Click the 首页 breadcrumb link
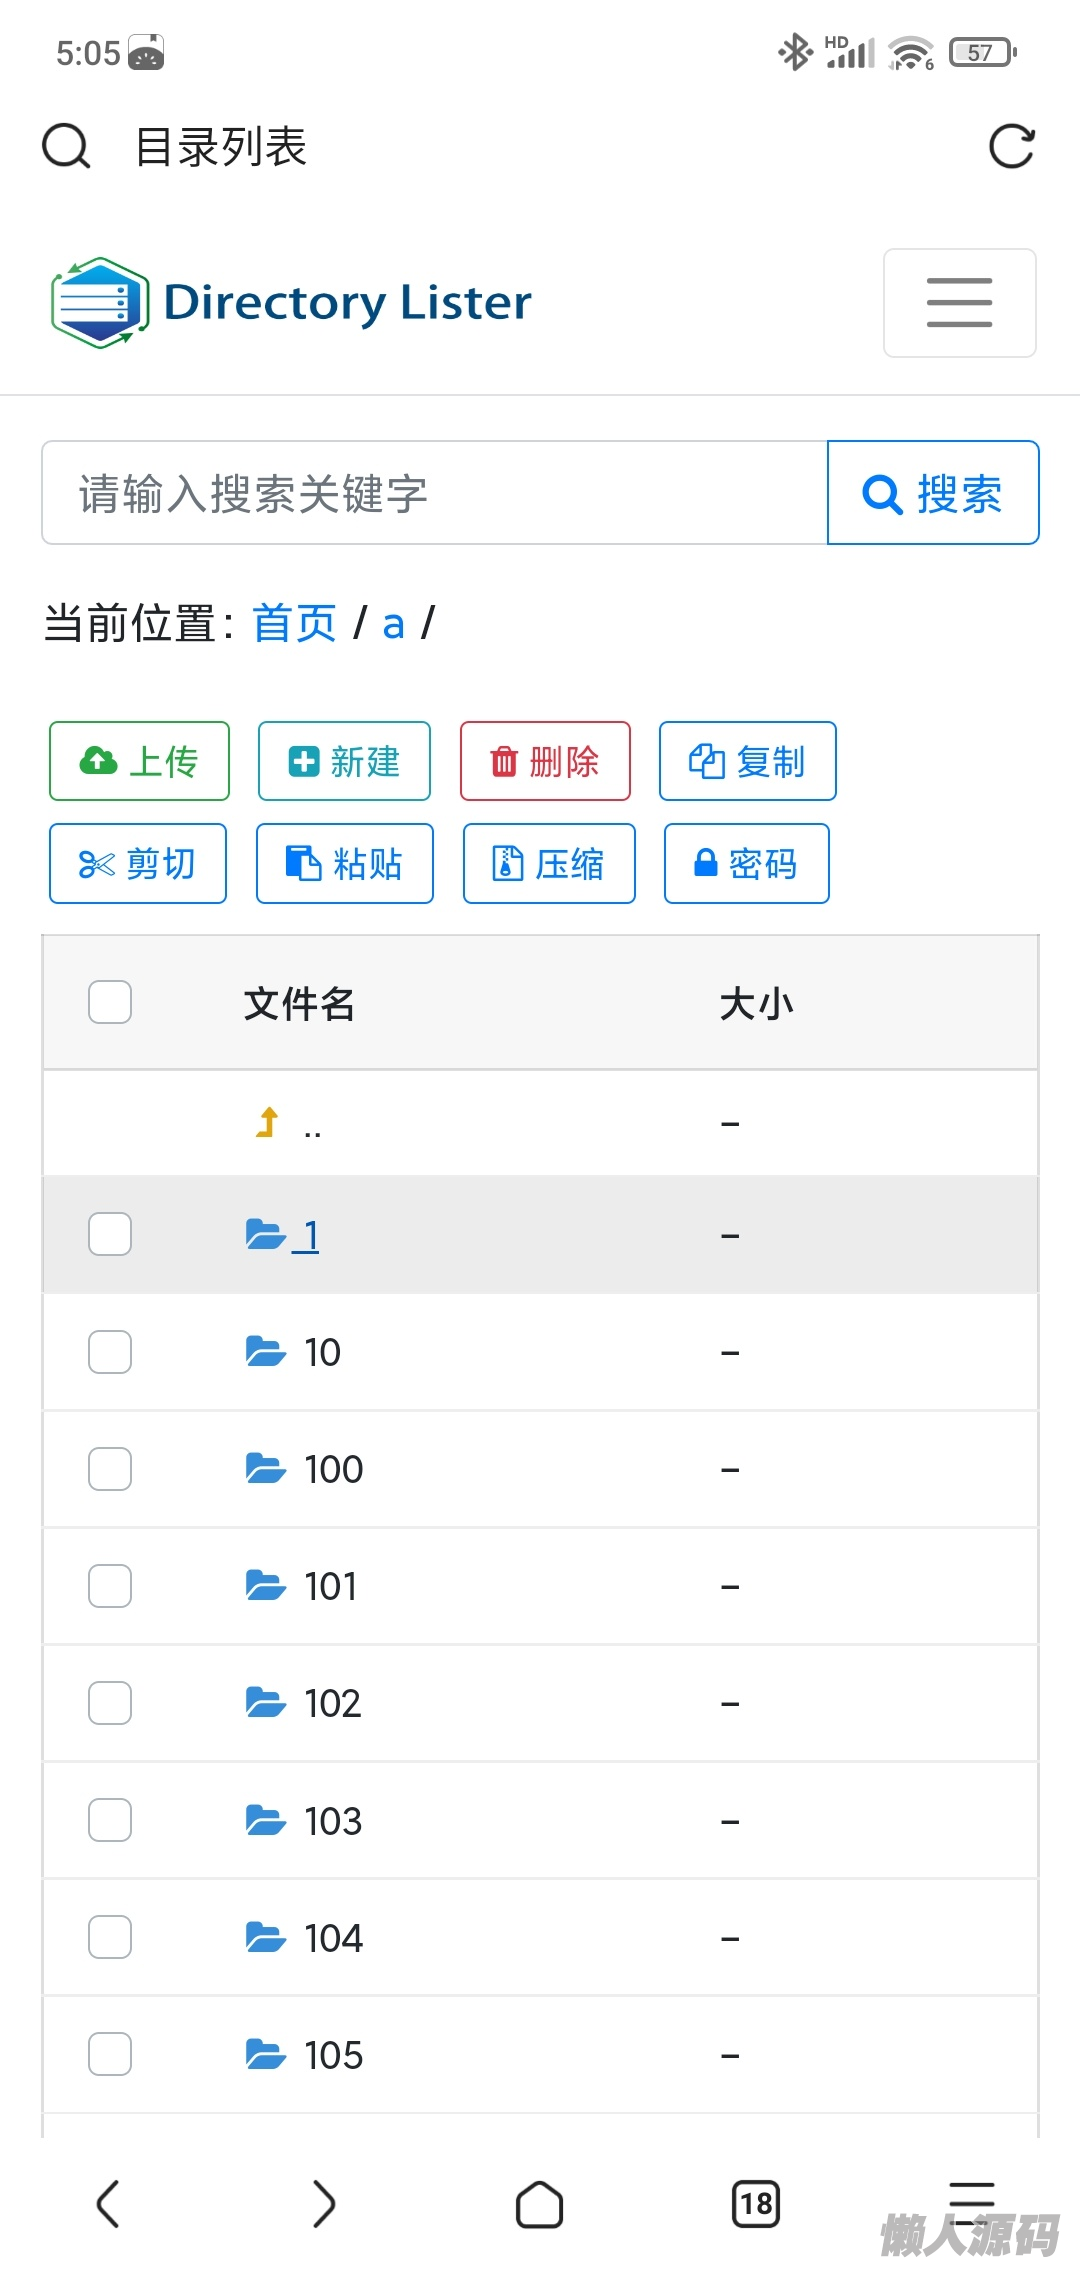 [x=294, y=624]
